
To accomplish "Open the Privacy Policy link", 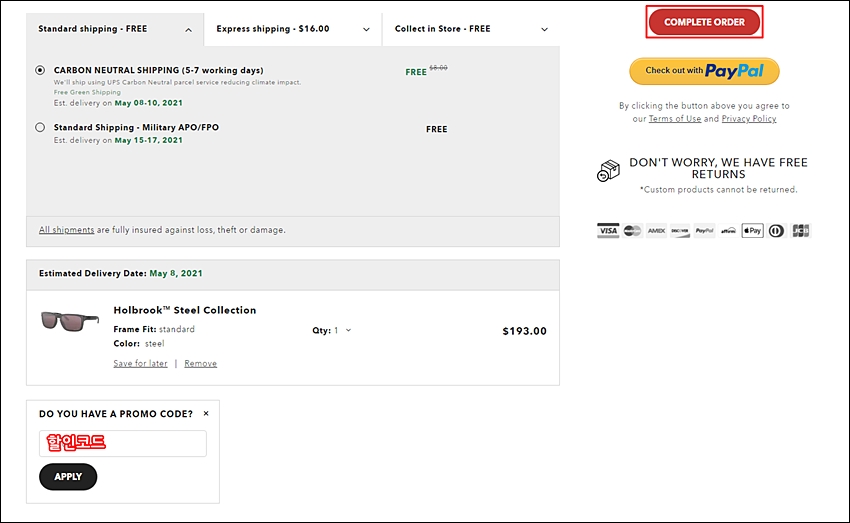I will [x=749, y=119].
